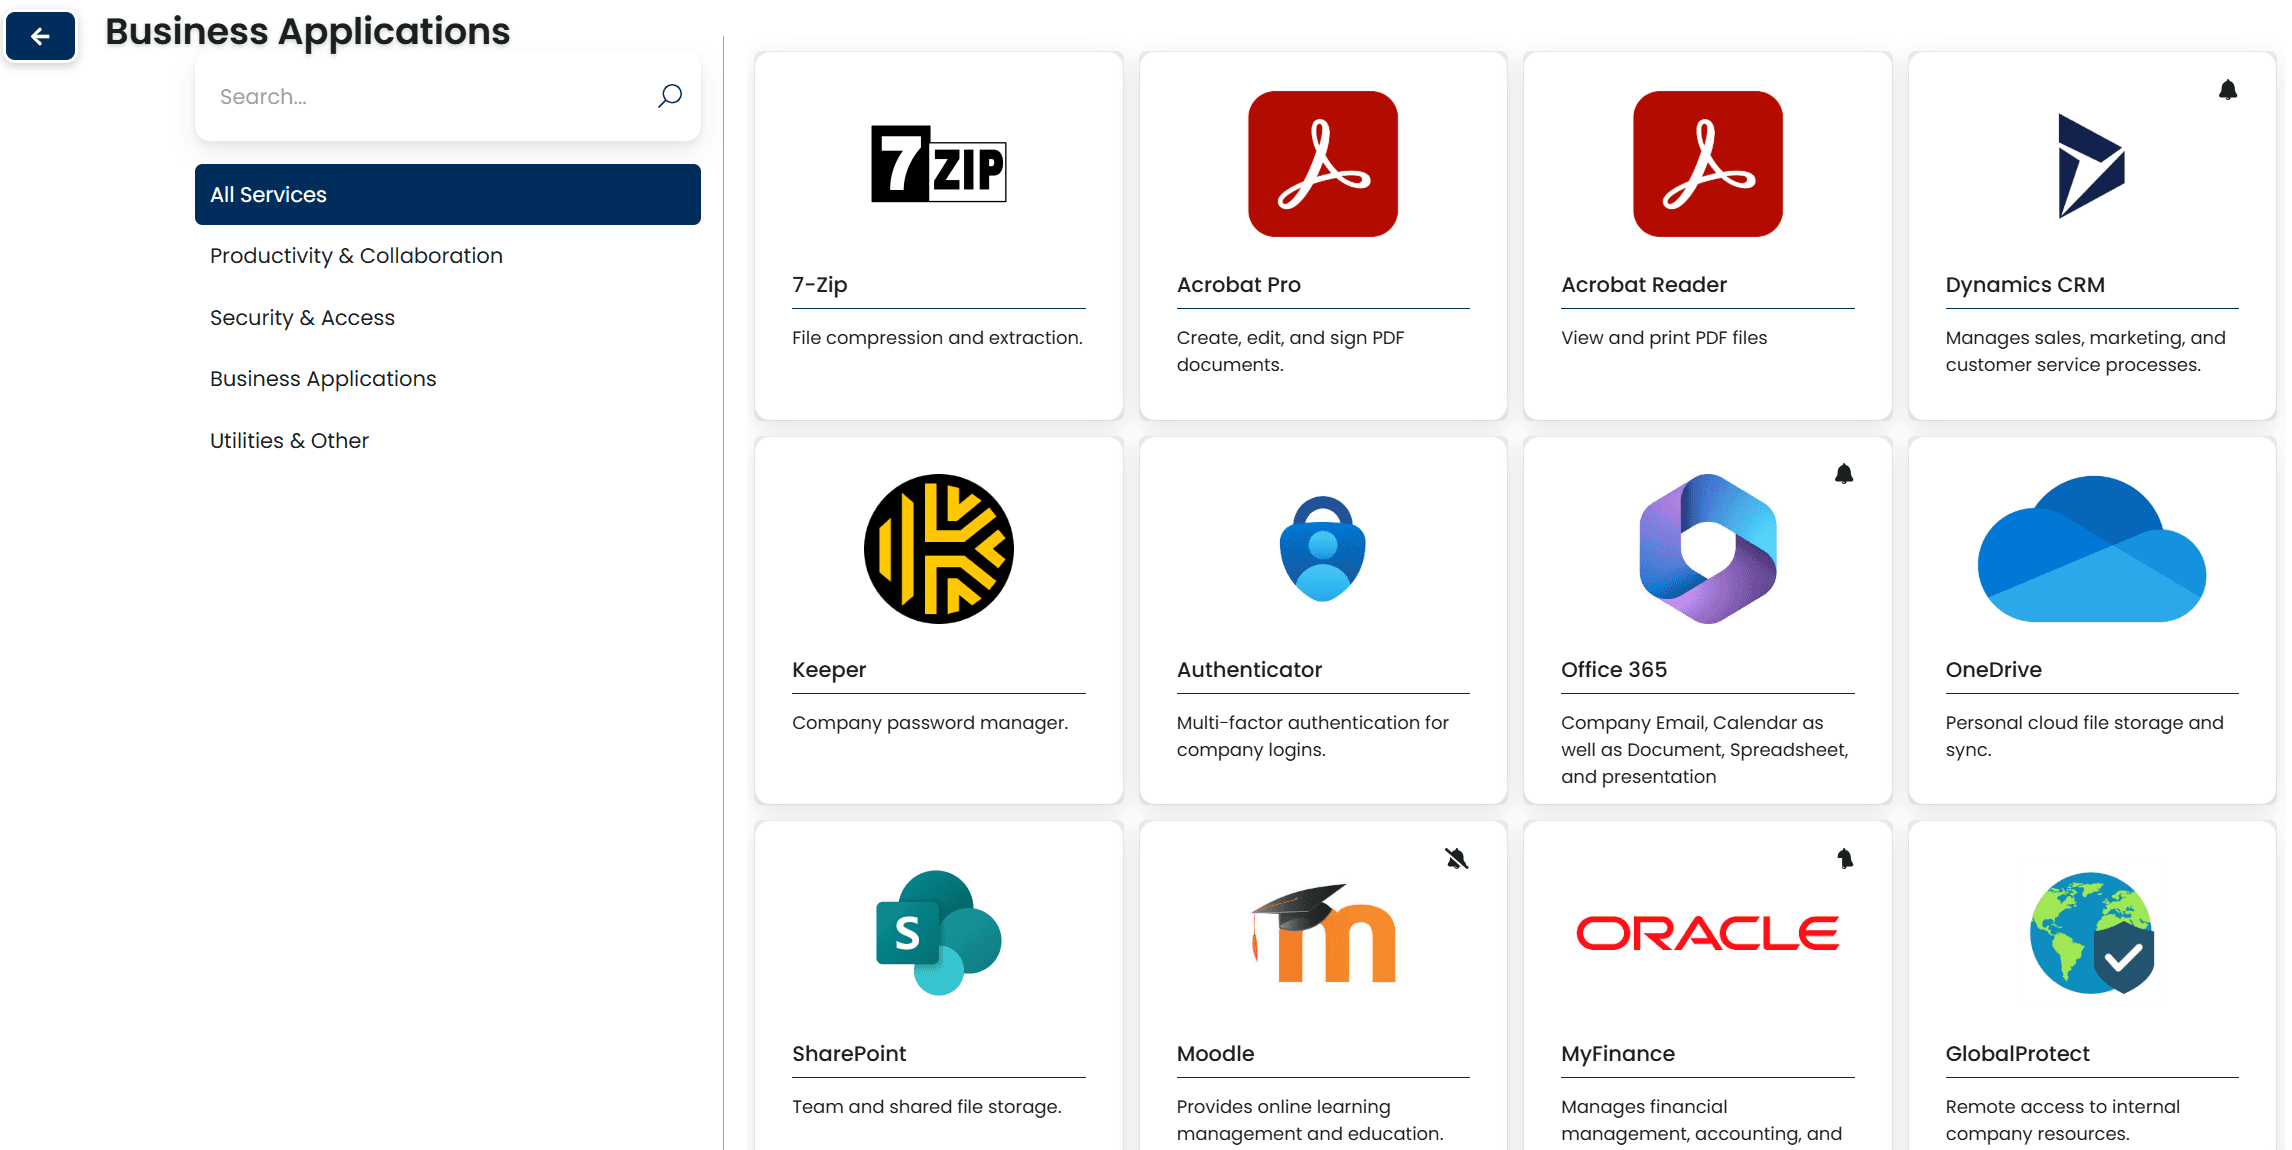Click the GlobalProtect globe shield icon

[2091, 933]
